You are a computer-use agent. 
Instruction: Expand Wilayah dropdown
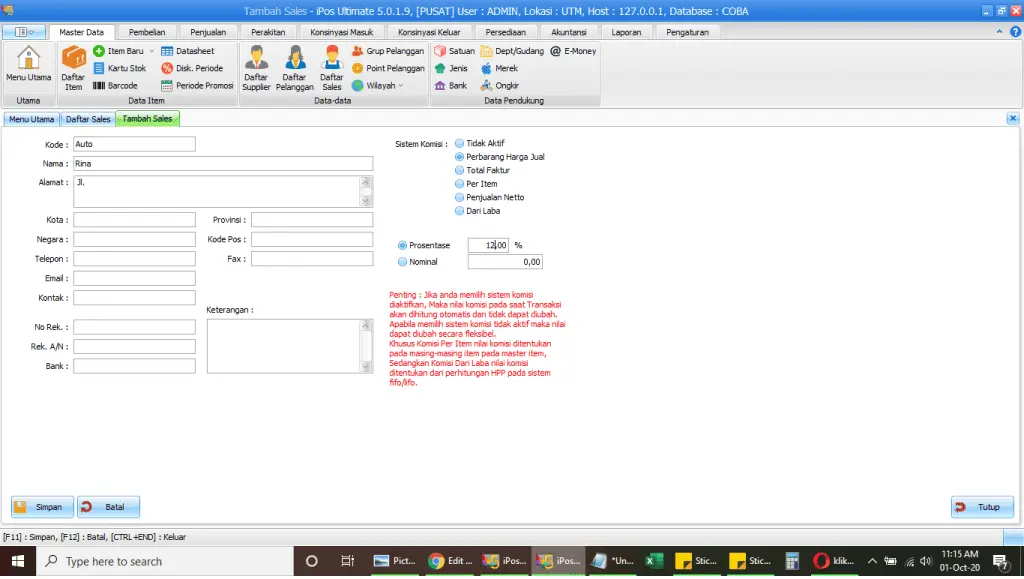coord(401,86)
